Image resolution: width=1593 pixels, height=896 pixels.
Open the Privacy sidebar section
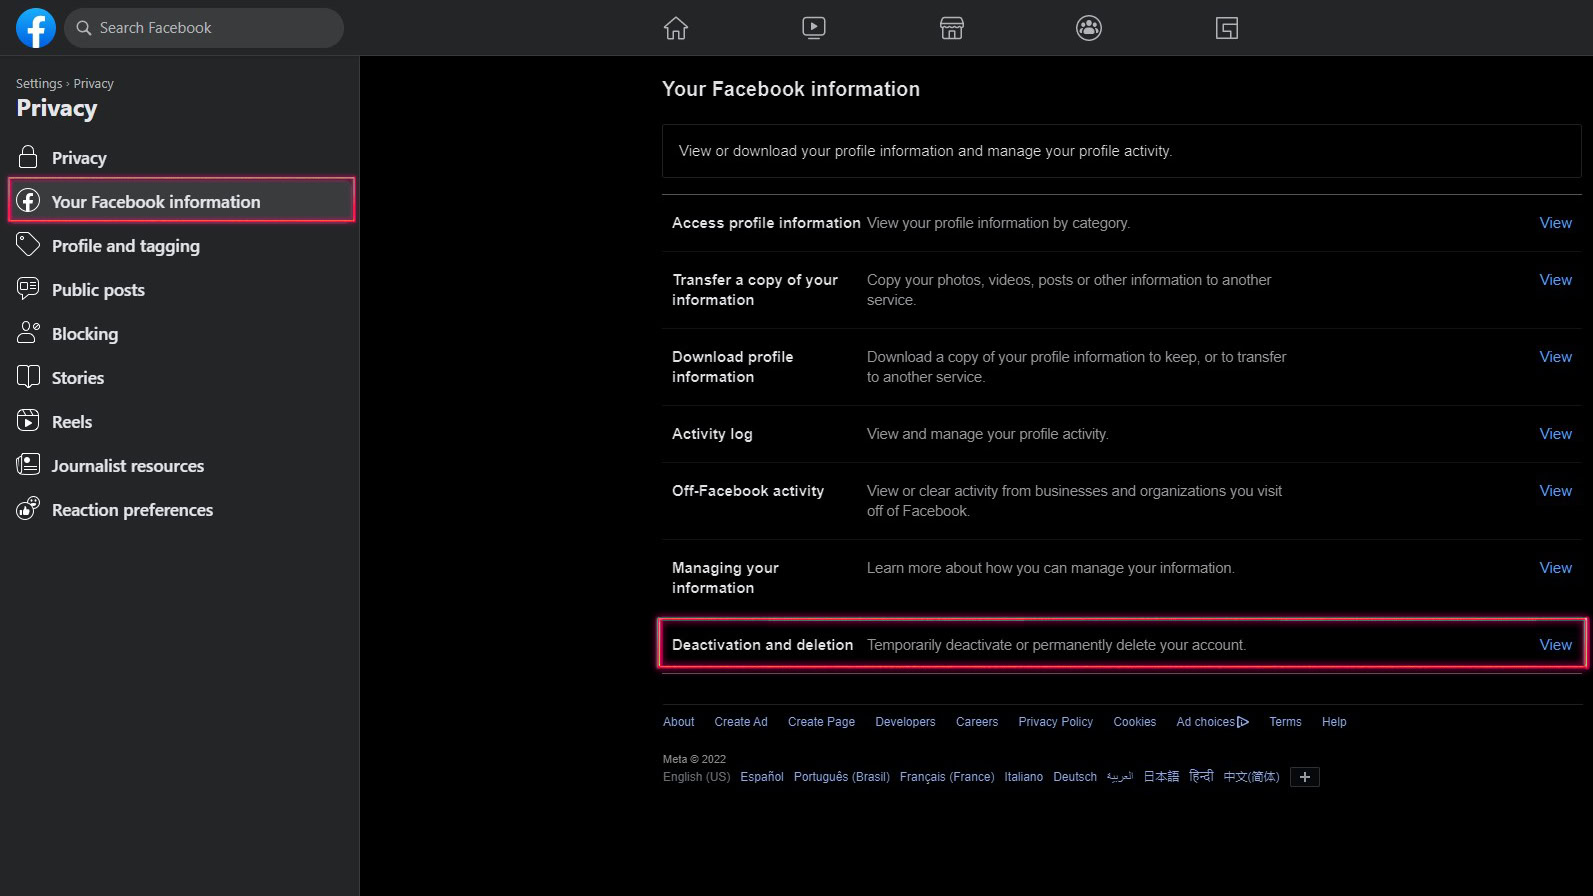(x=181, y=157)
